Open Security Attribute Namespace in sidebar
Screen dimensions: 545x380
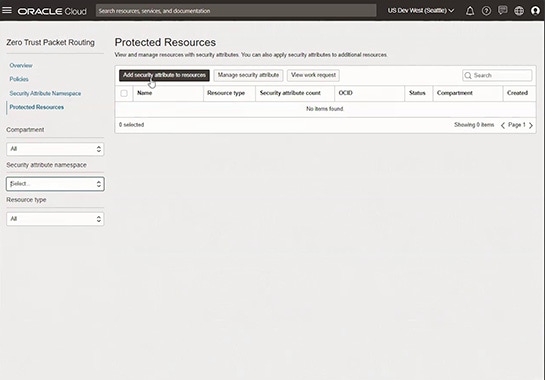tap(45, 94)
